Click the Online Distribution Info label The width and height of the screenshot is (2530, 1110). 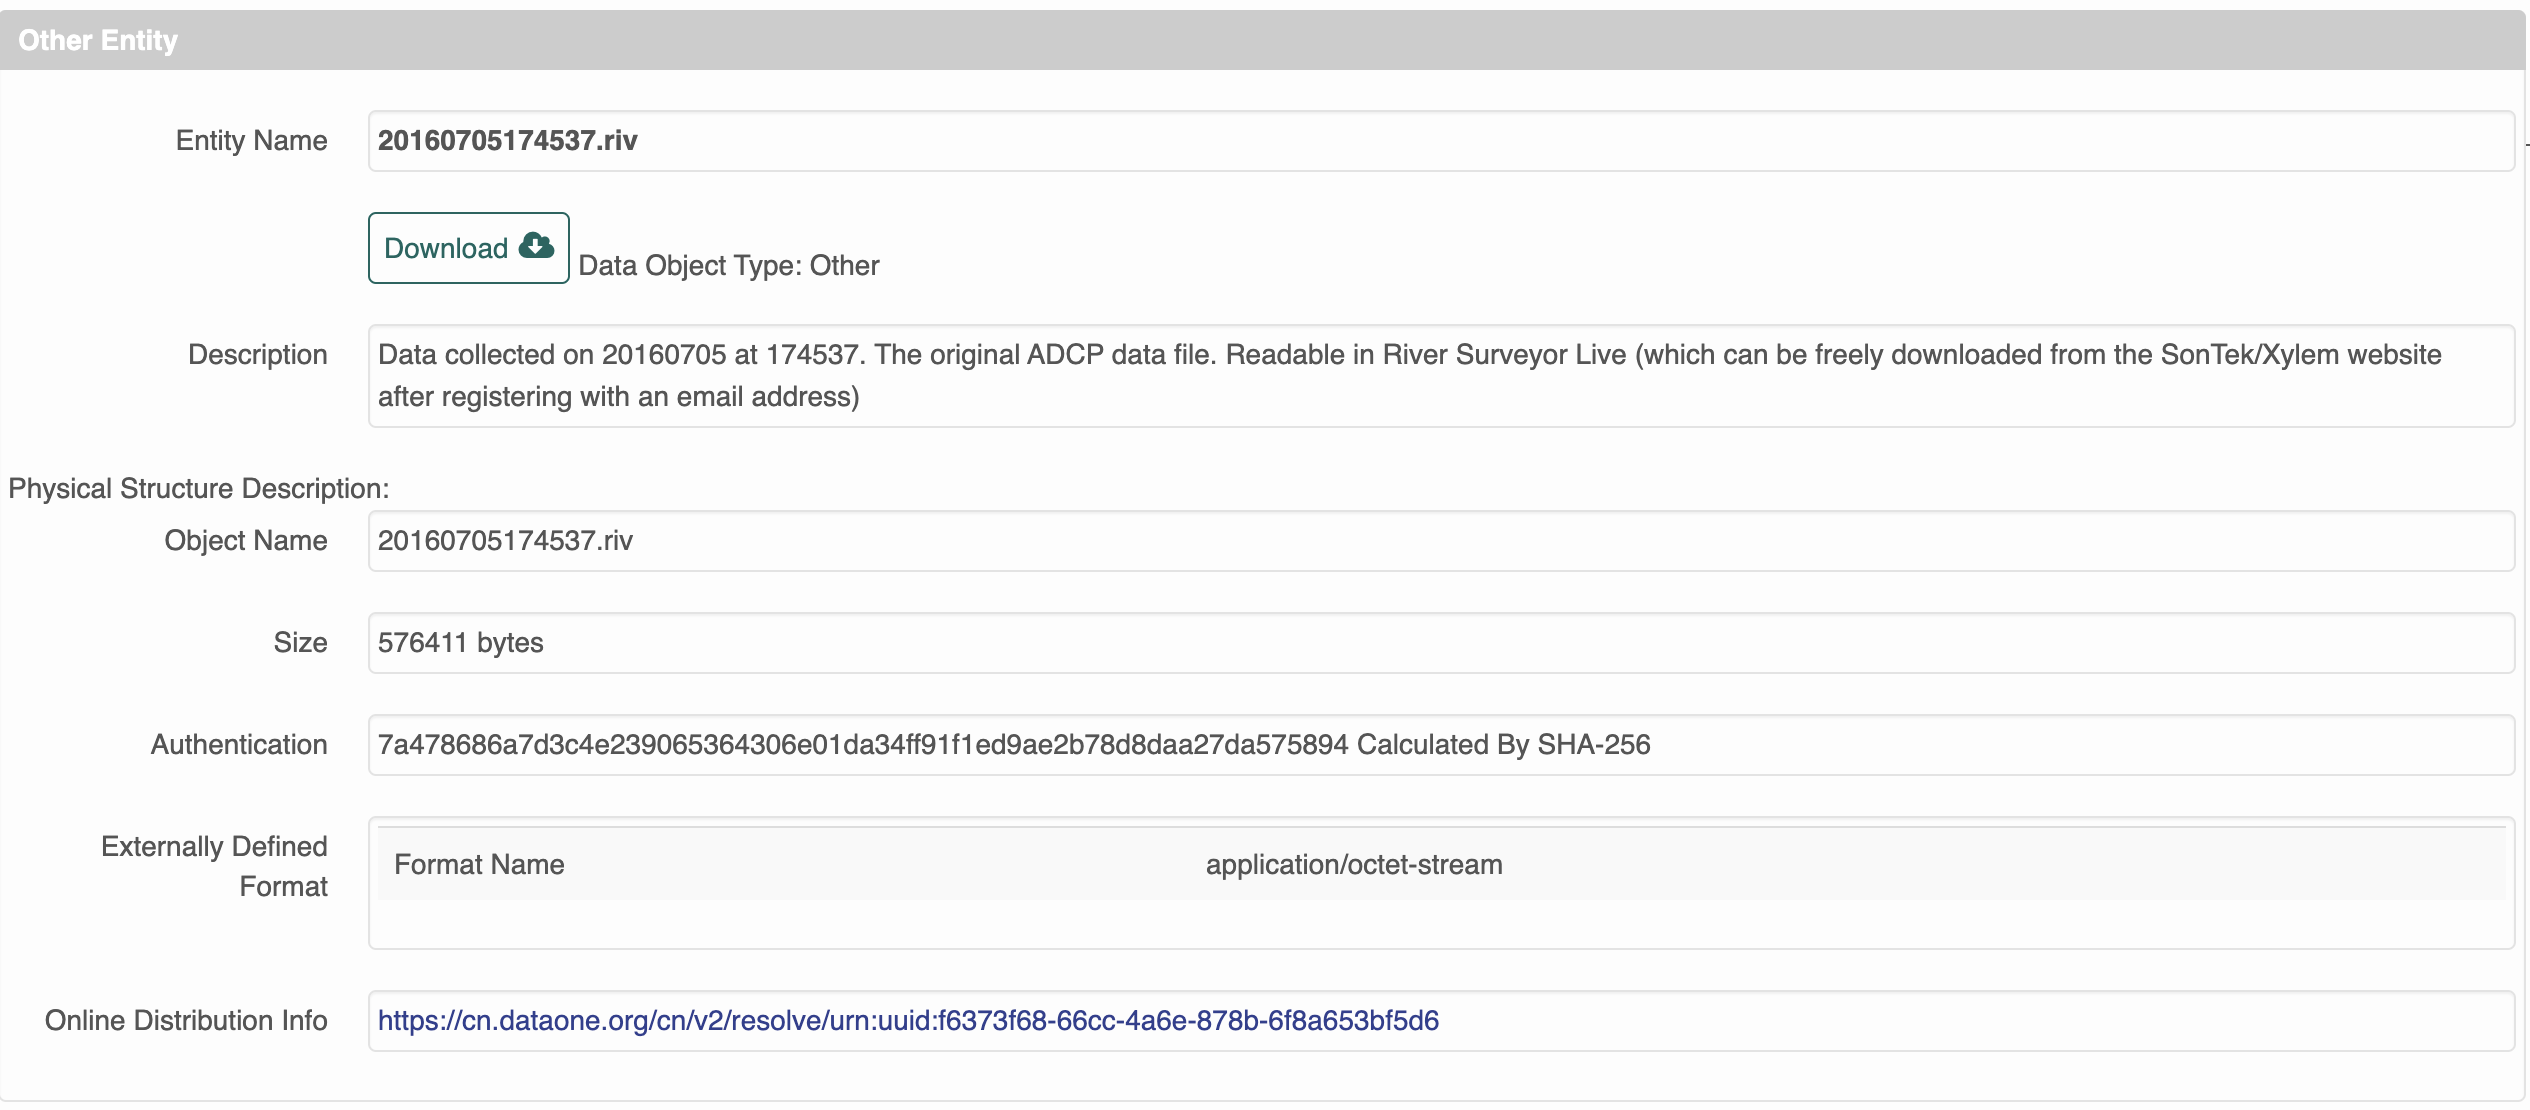186,1020
